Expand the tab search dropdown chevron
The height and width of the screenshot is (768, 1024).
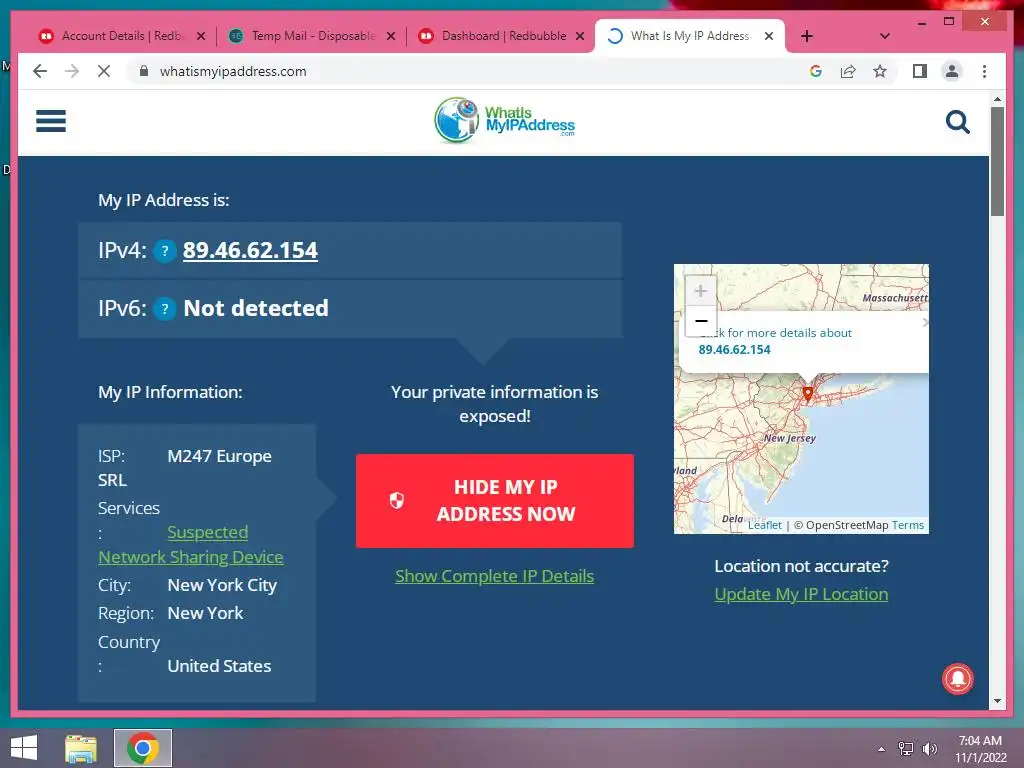[x=884, y=36]
